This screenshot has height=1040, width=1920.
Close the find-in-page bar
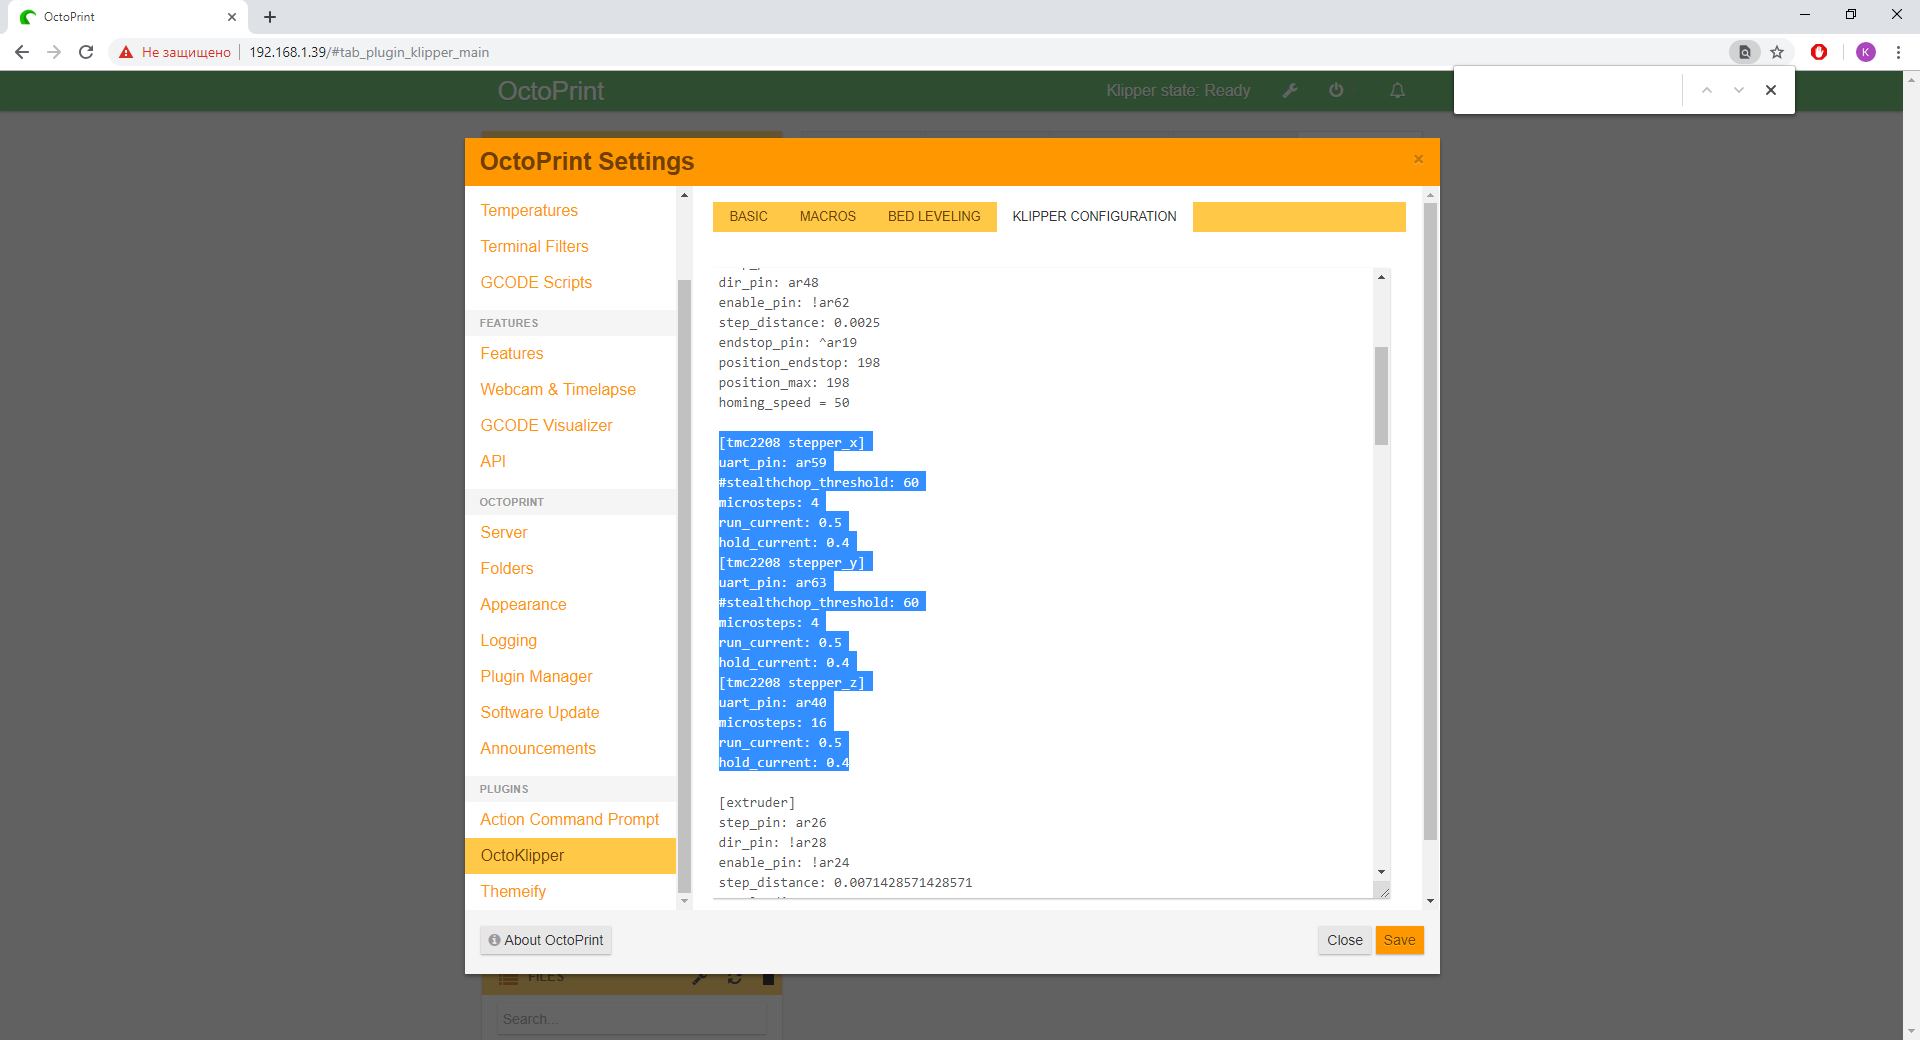point(1770,90)
